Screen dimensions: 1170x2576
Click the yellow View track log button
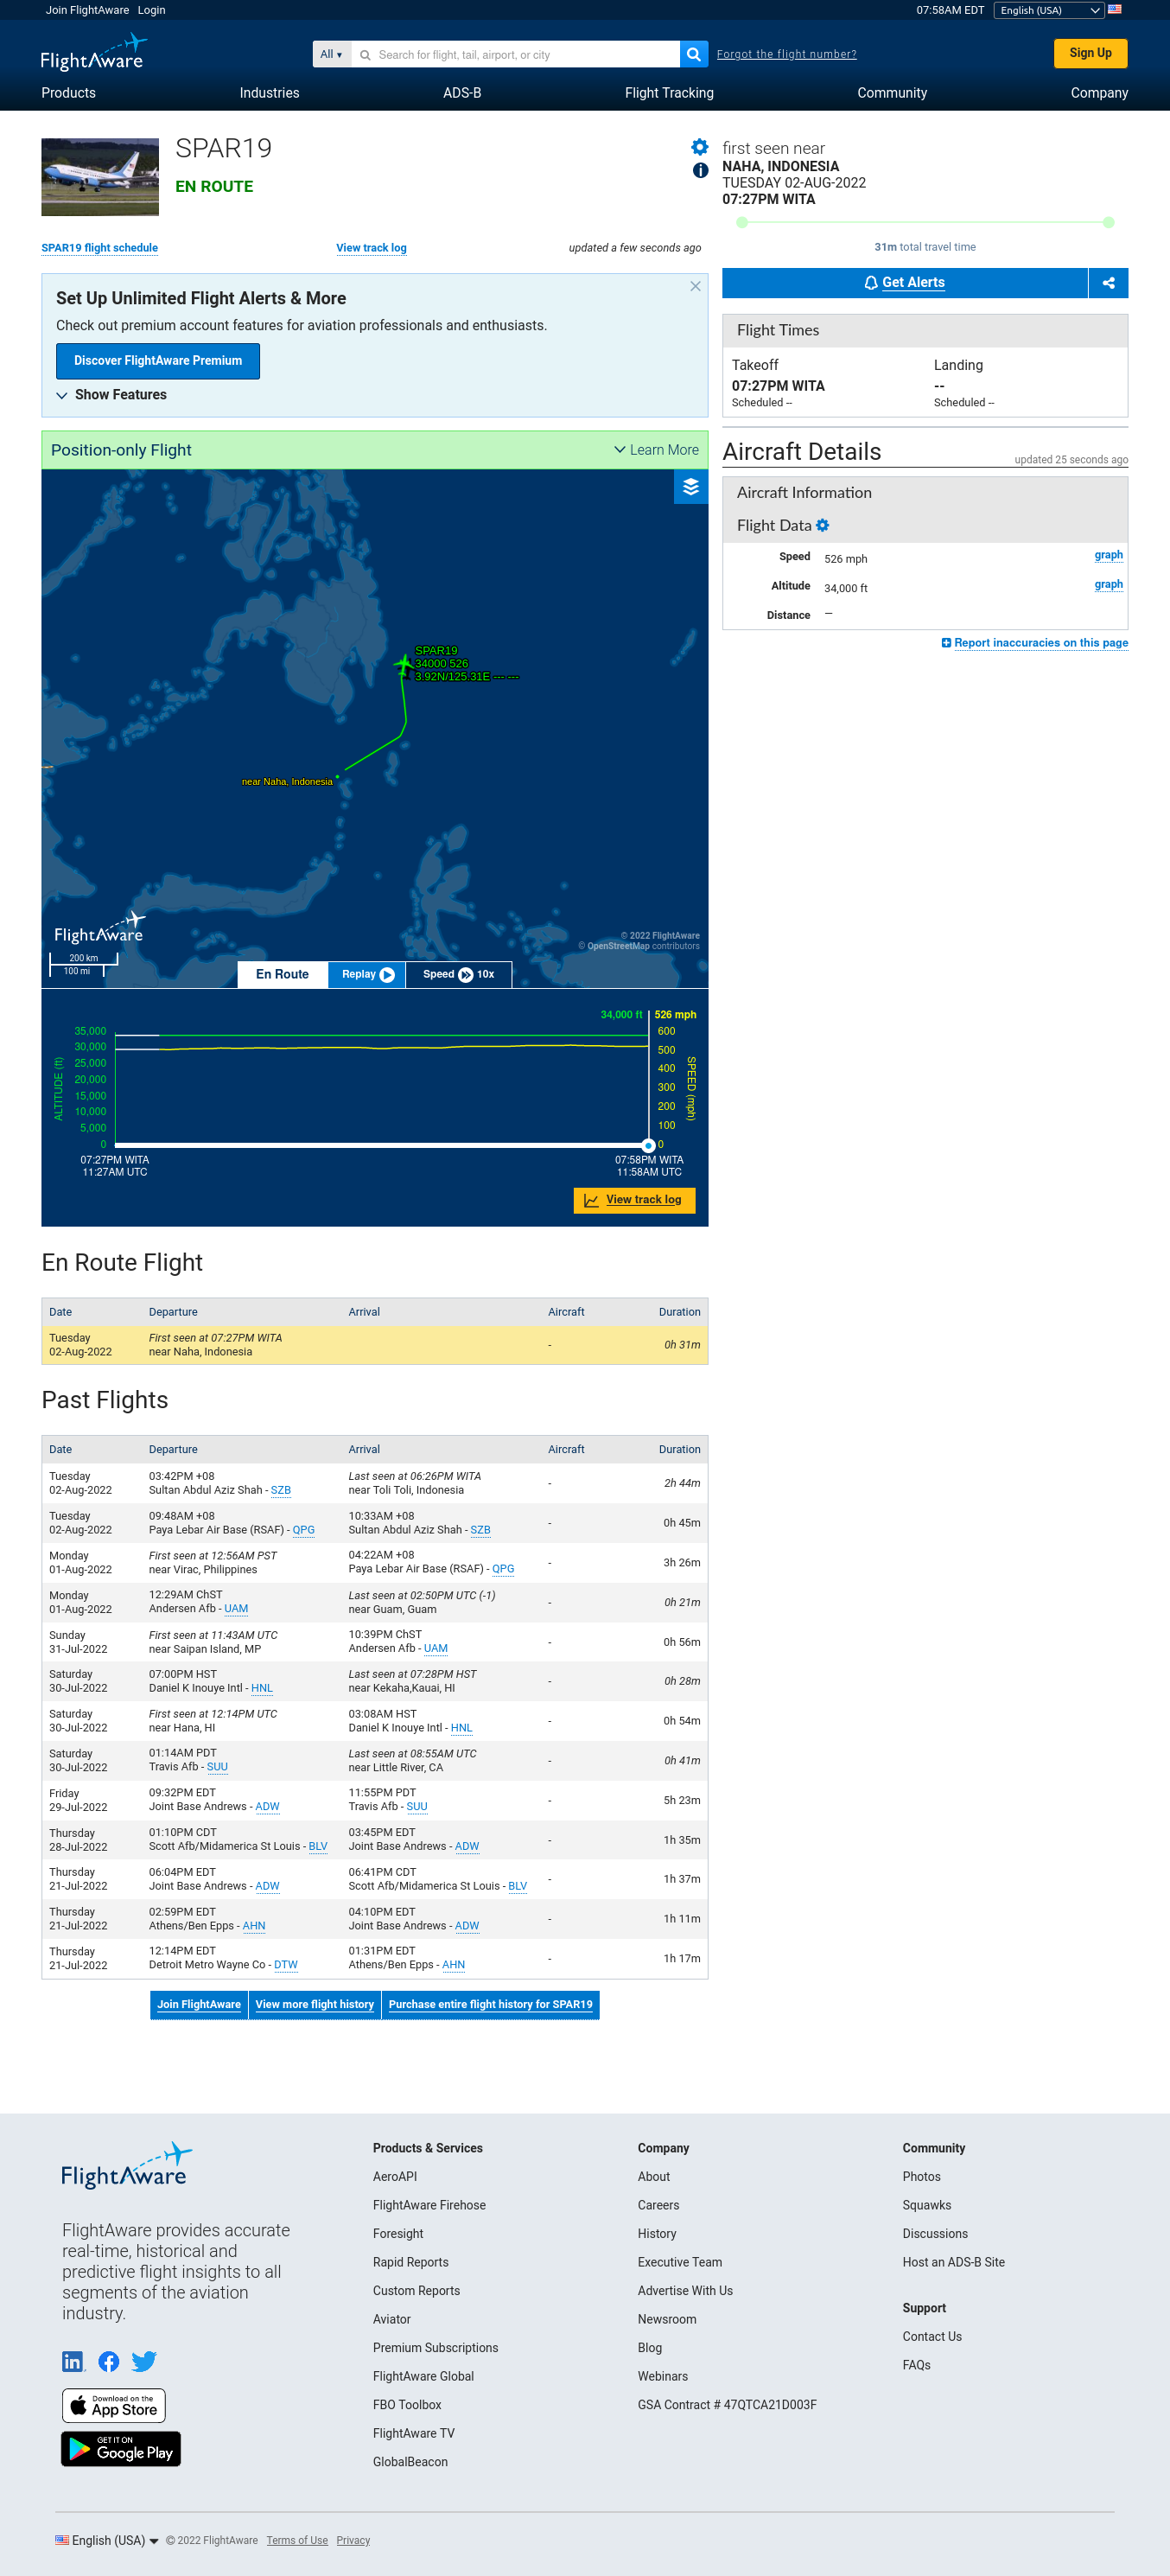pyautogui.click(x=634, y=1200)
